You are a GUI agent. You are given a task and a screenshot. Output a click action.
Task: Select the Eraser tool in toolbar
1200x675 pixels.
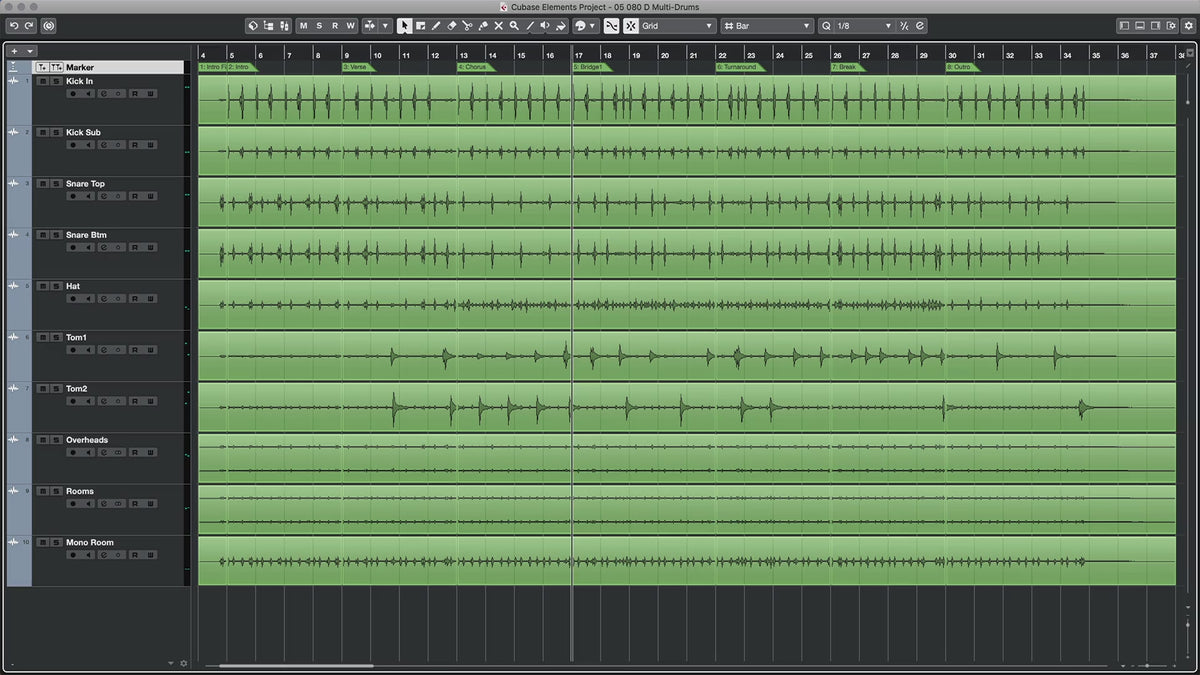(x=451, y=26)
